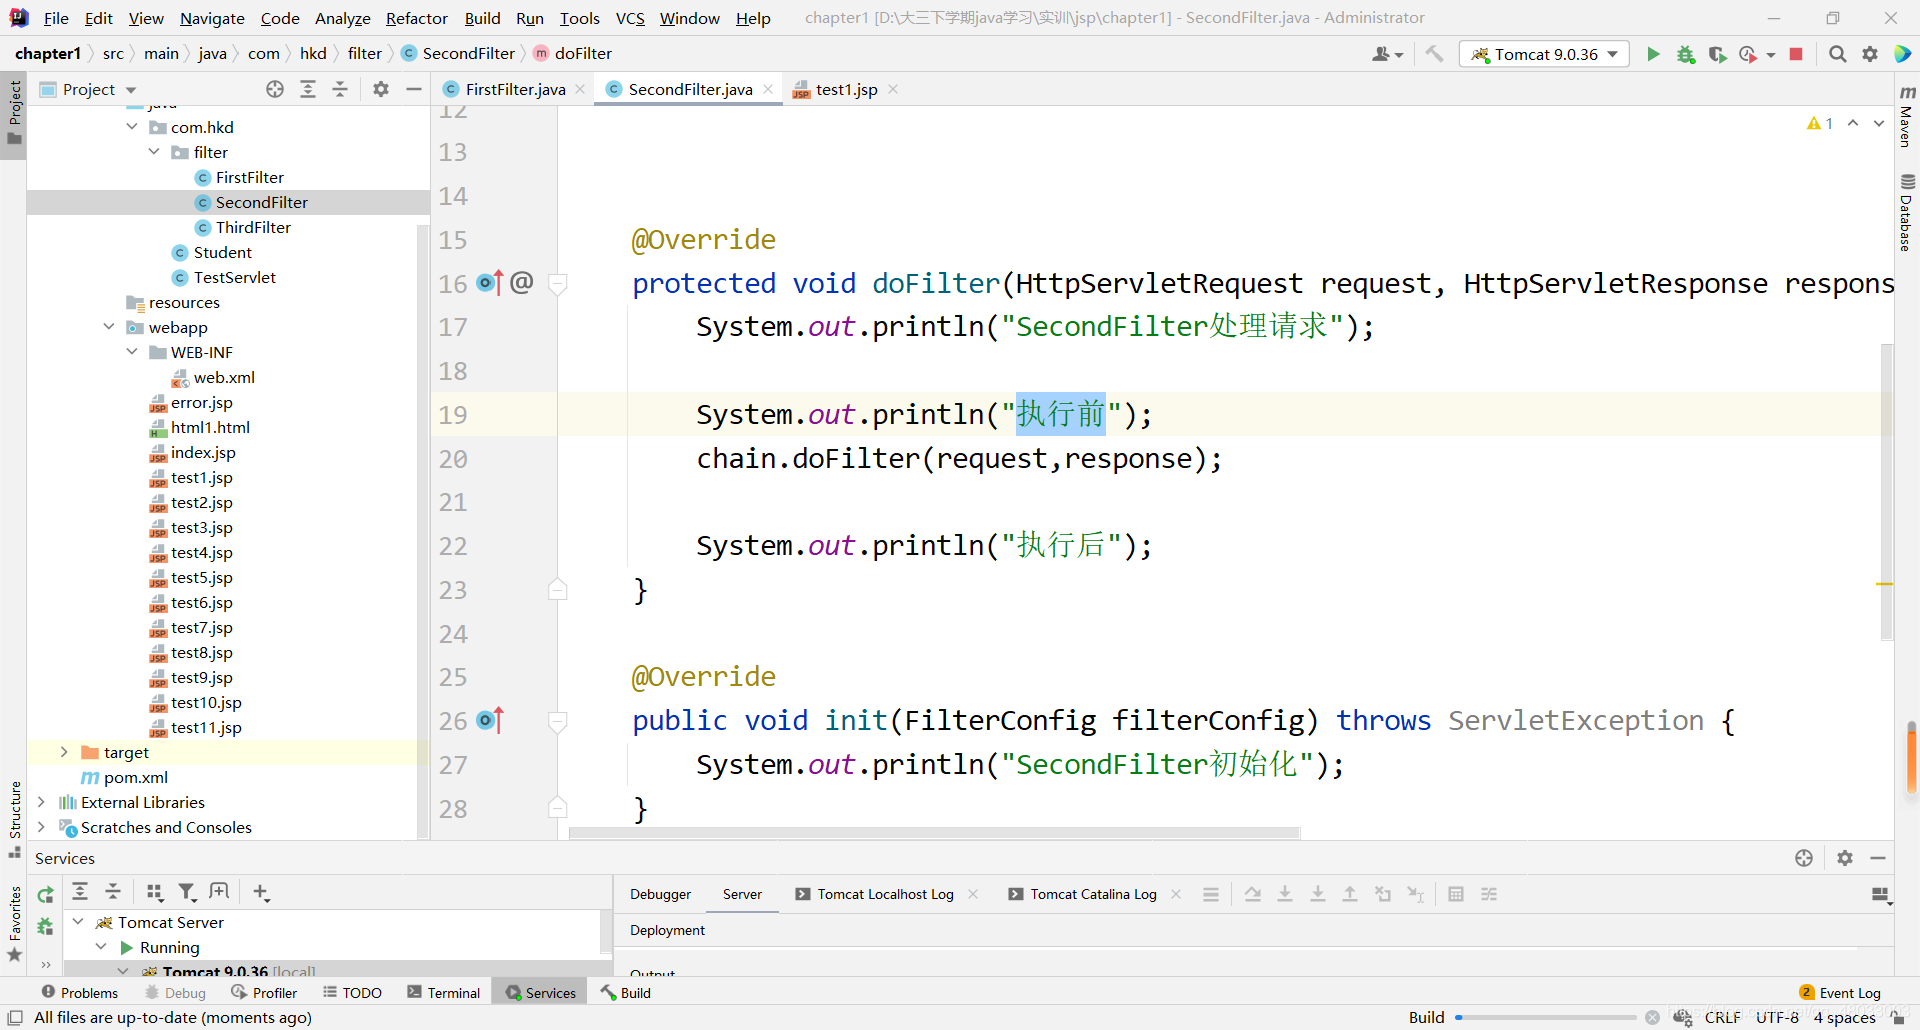1920x1030 pixels.
Task: Open Services panel settings gear
Action: click(x=1845, y=858)
